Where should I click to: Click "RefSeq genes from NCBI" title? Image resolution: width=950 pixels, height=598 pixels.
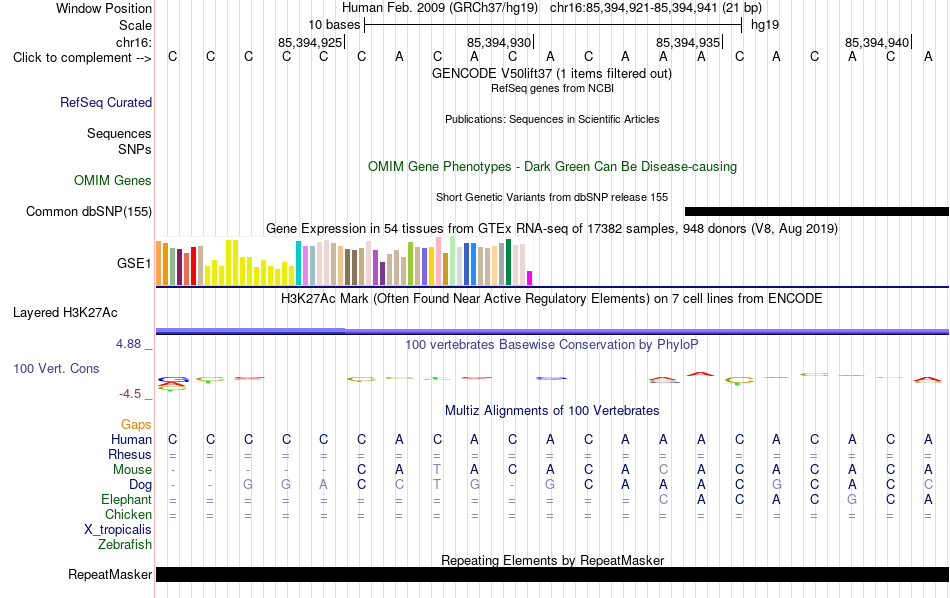(x=552, y=88)
